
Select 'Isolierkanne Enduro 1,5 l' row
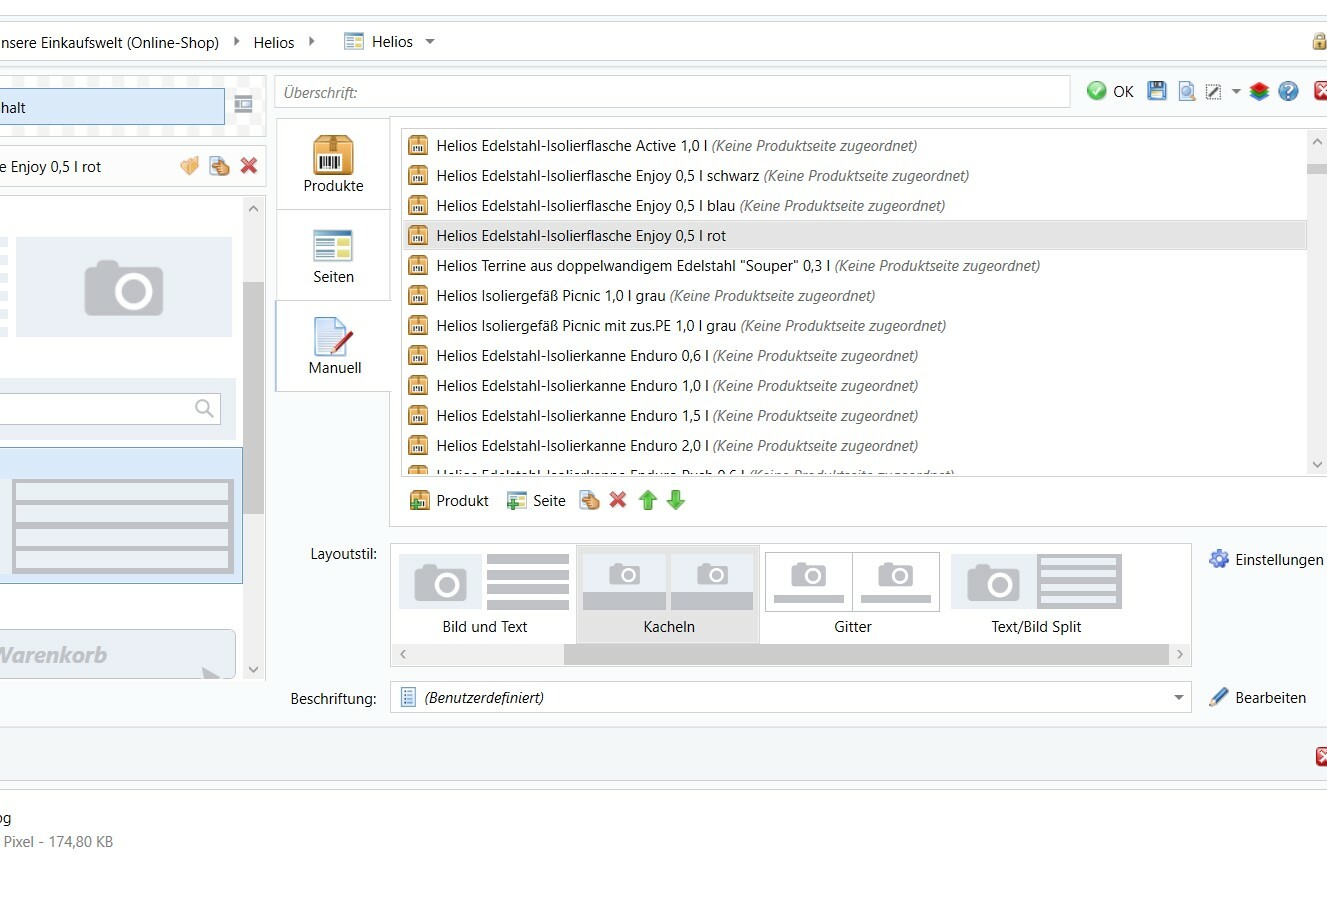pyautogui.click(x=855, y=415)
